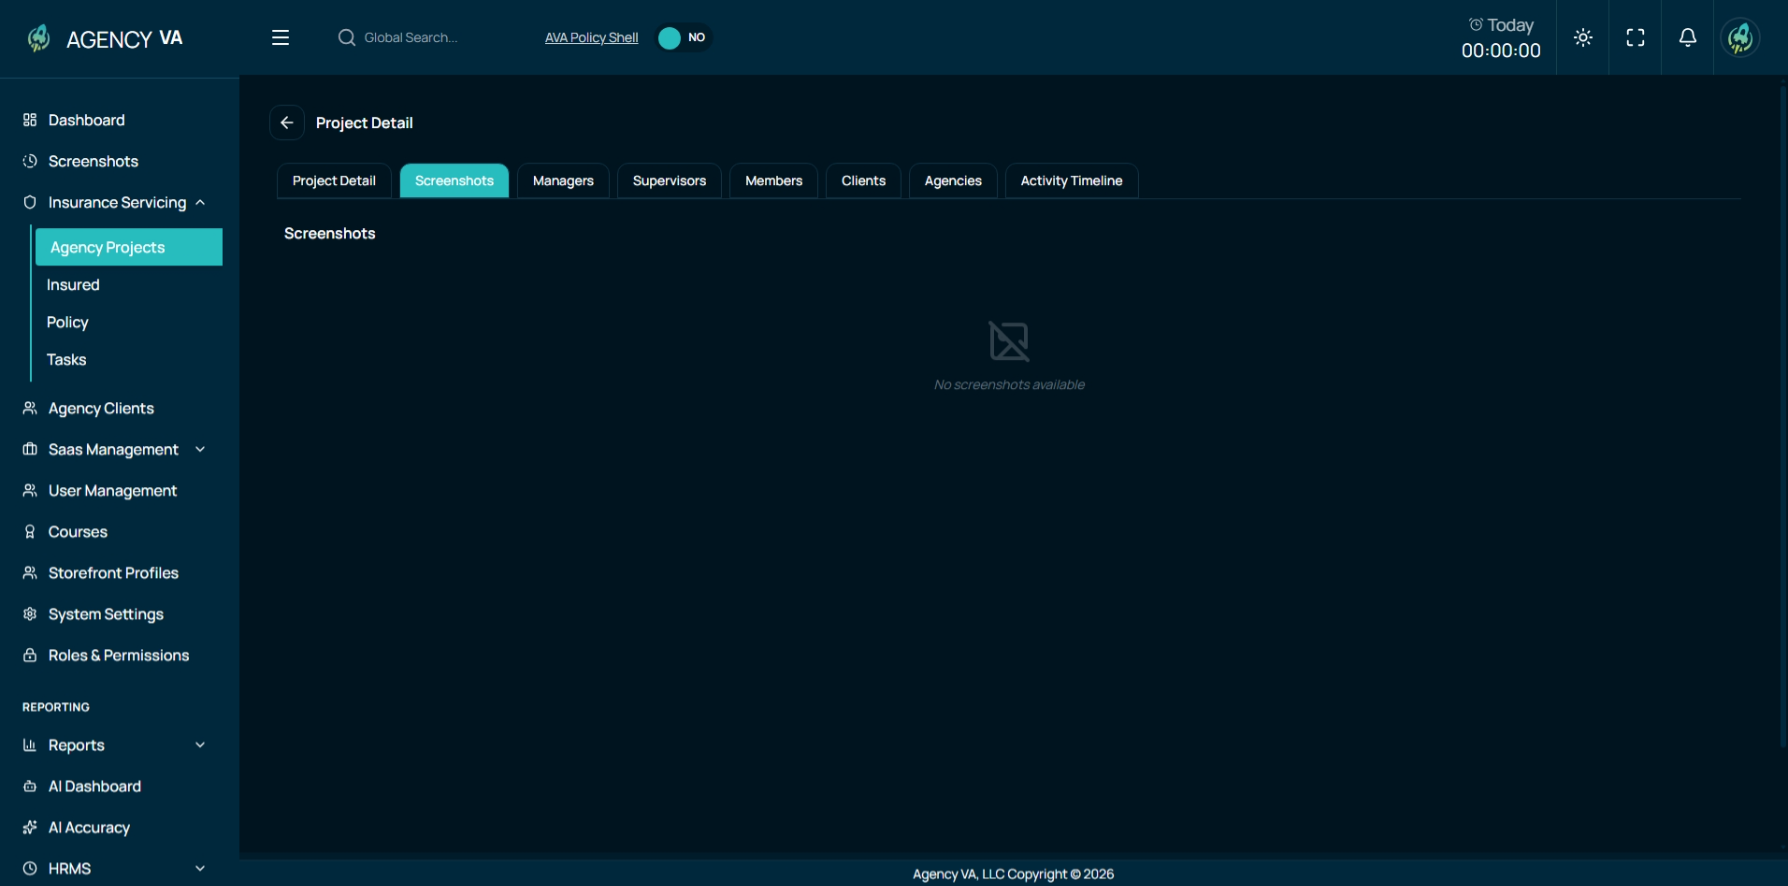Open the user profile avatar
1788x886 pixels.
coord(1740,38)
